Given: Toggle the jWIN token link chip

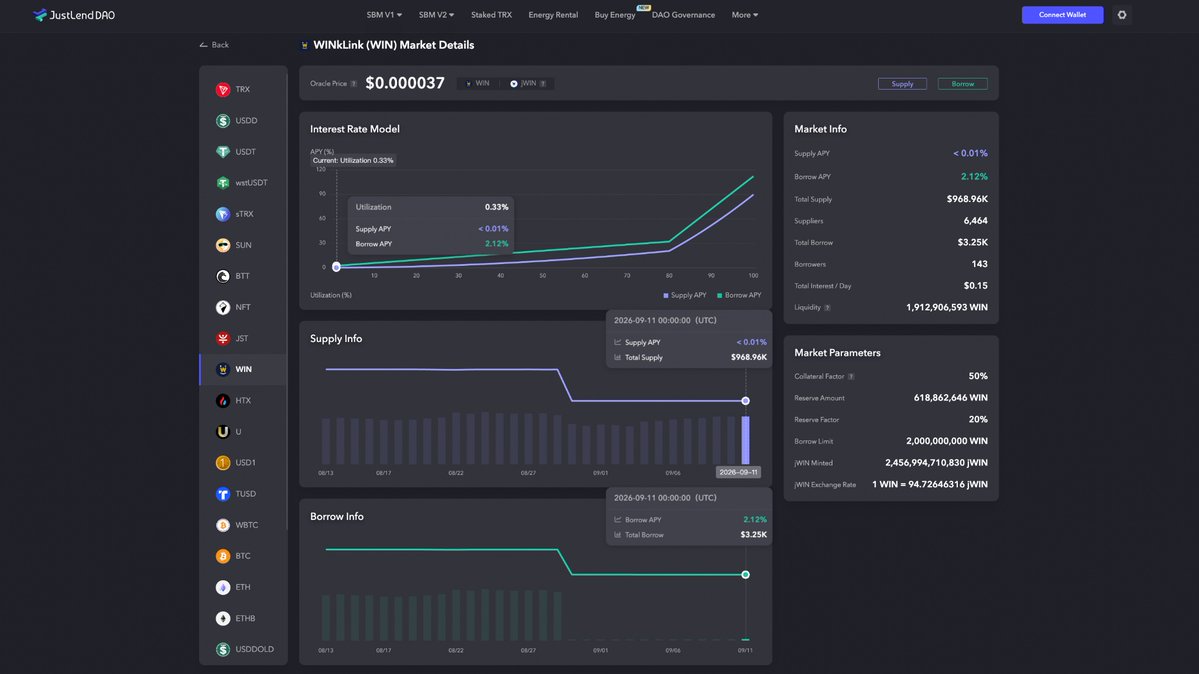Looking at the screenshot, I should [528, 83].
